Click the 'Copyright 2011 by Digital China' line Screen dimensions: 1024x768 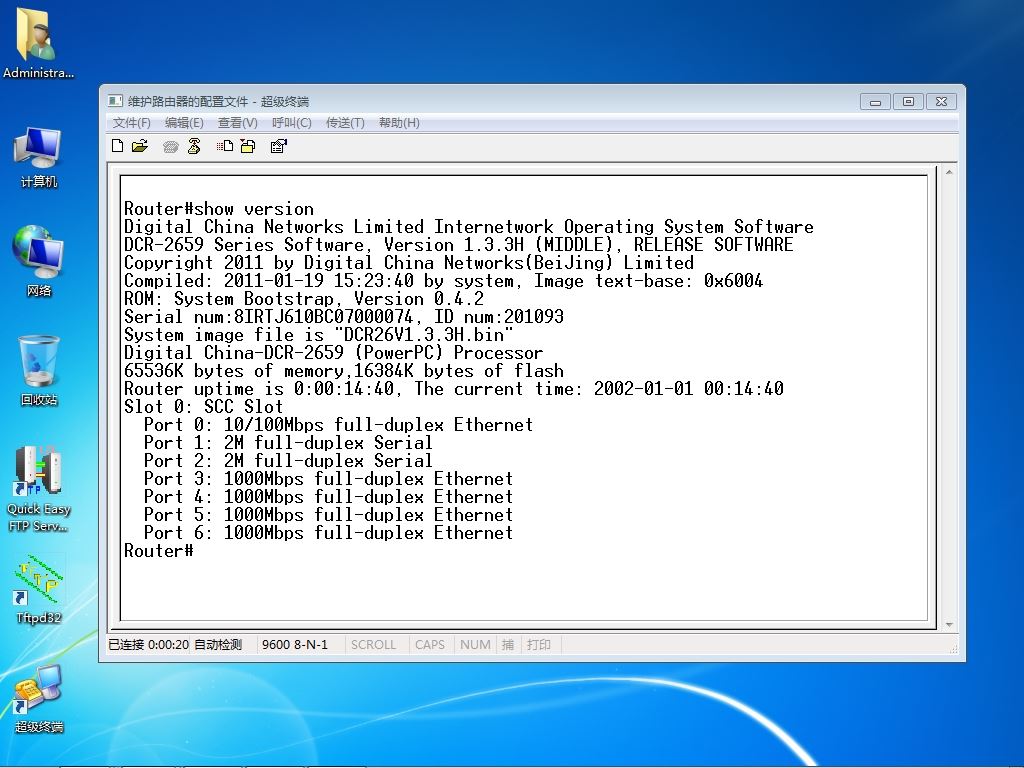[409, 263]
